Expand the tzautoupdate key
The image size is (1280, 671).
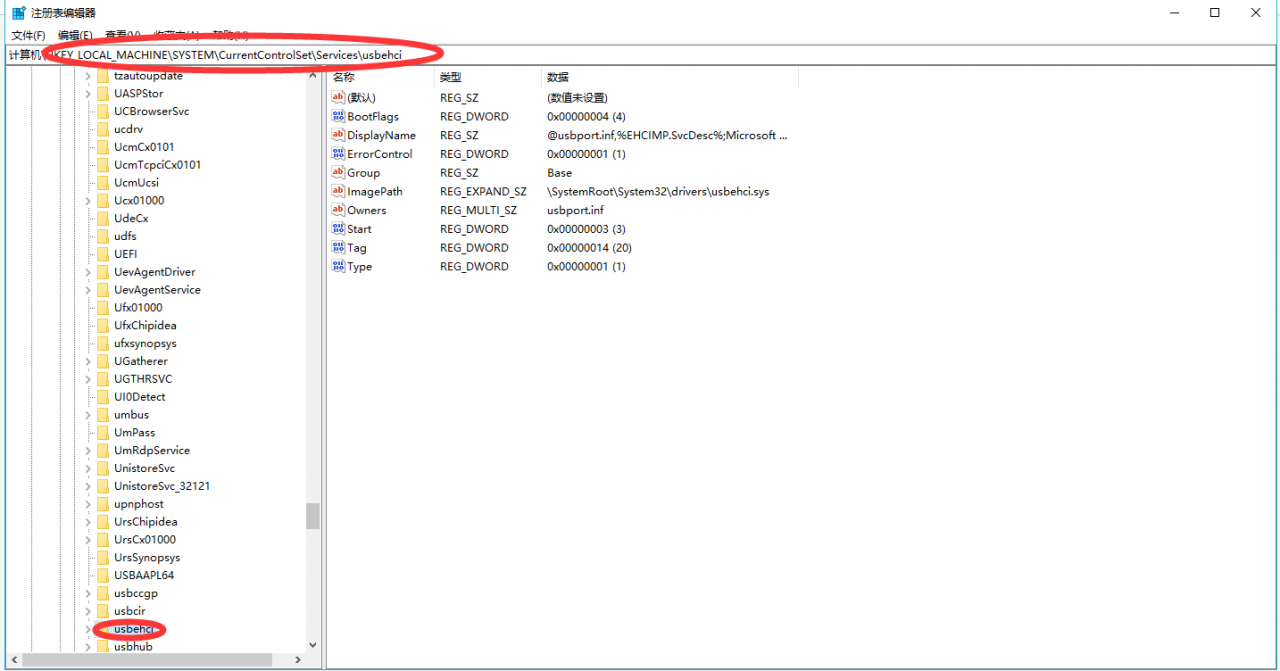(x=87, y=76)
